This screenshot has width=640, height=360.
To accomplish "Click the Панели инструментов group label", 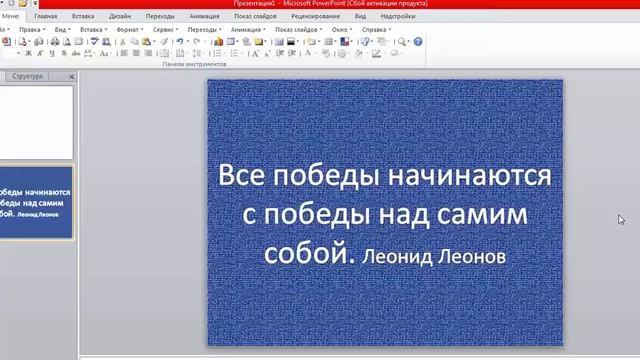I will pos(194,64).
